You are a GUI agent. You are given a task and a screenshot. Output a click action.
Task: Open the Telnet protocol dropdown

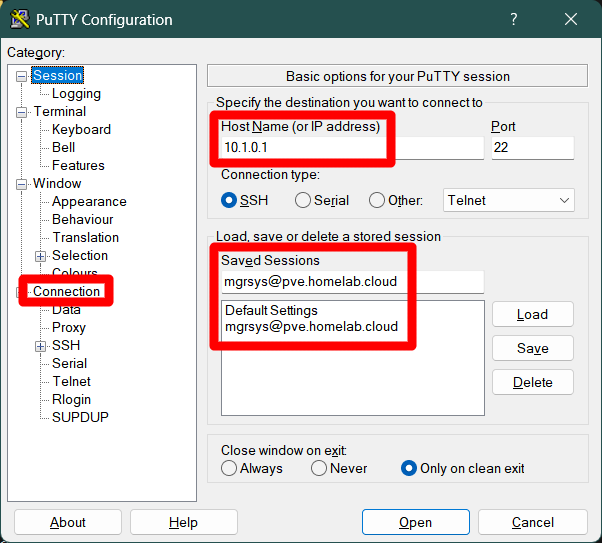pos(509,200)
